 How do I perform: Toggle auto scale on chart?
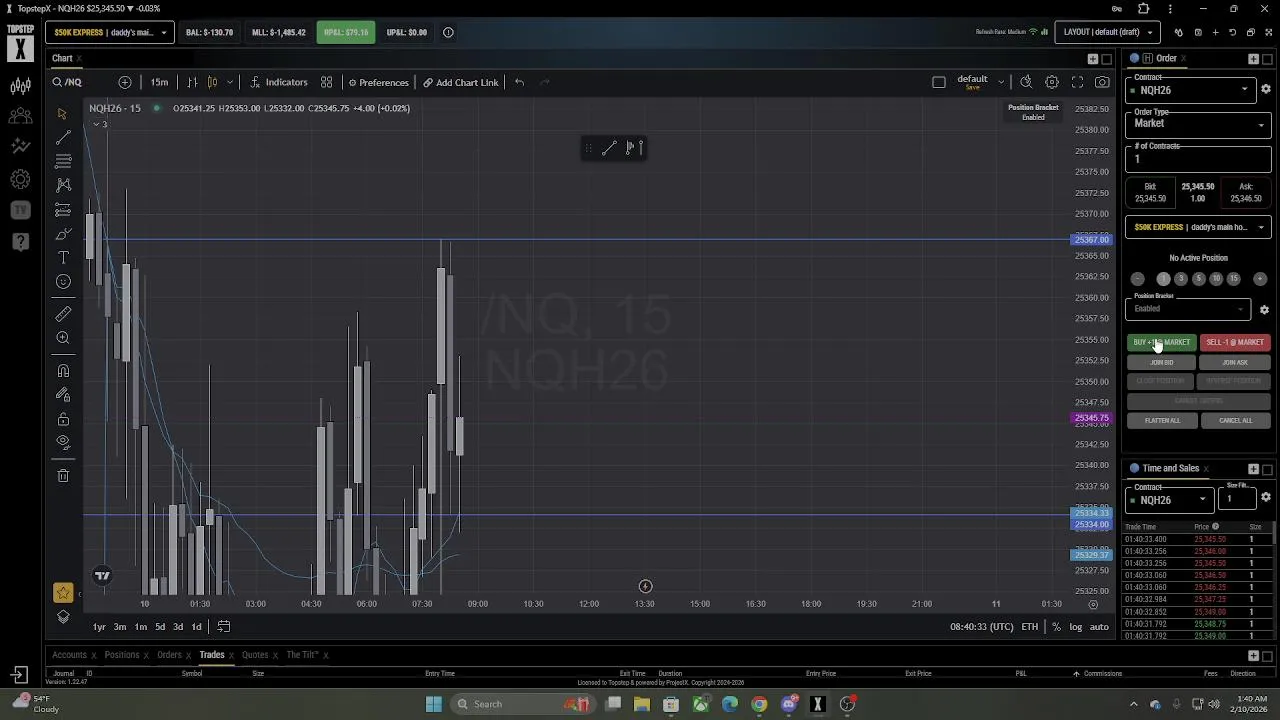coord(1099,627)
